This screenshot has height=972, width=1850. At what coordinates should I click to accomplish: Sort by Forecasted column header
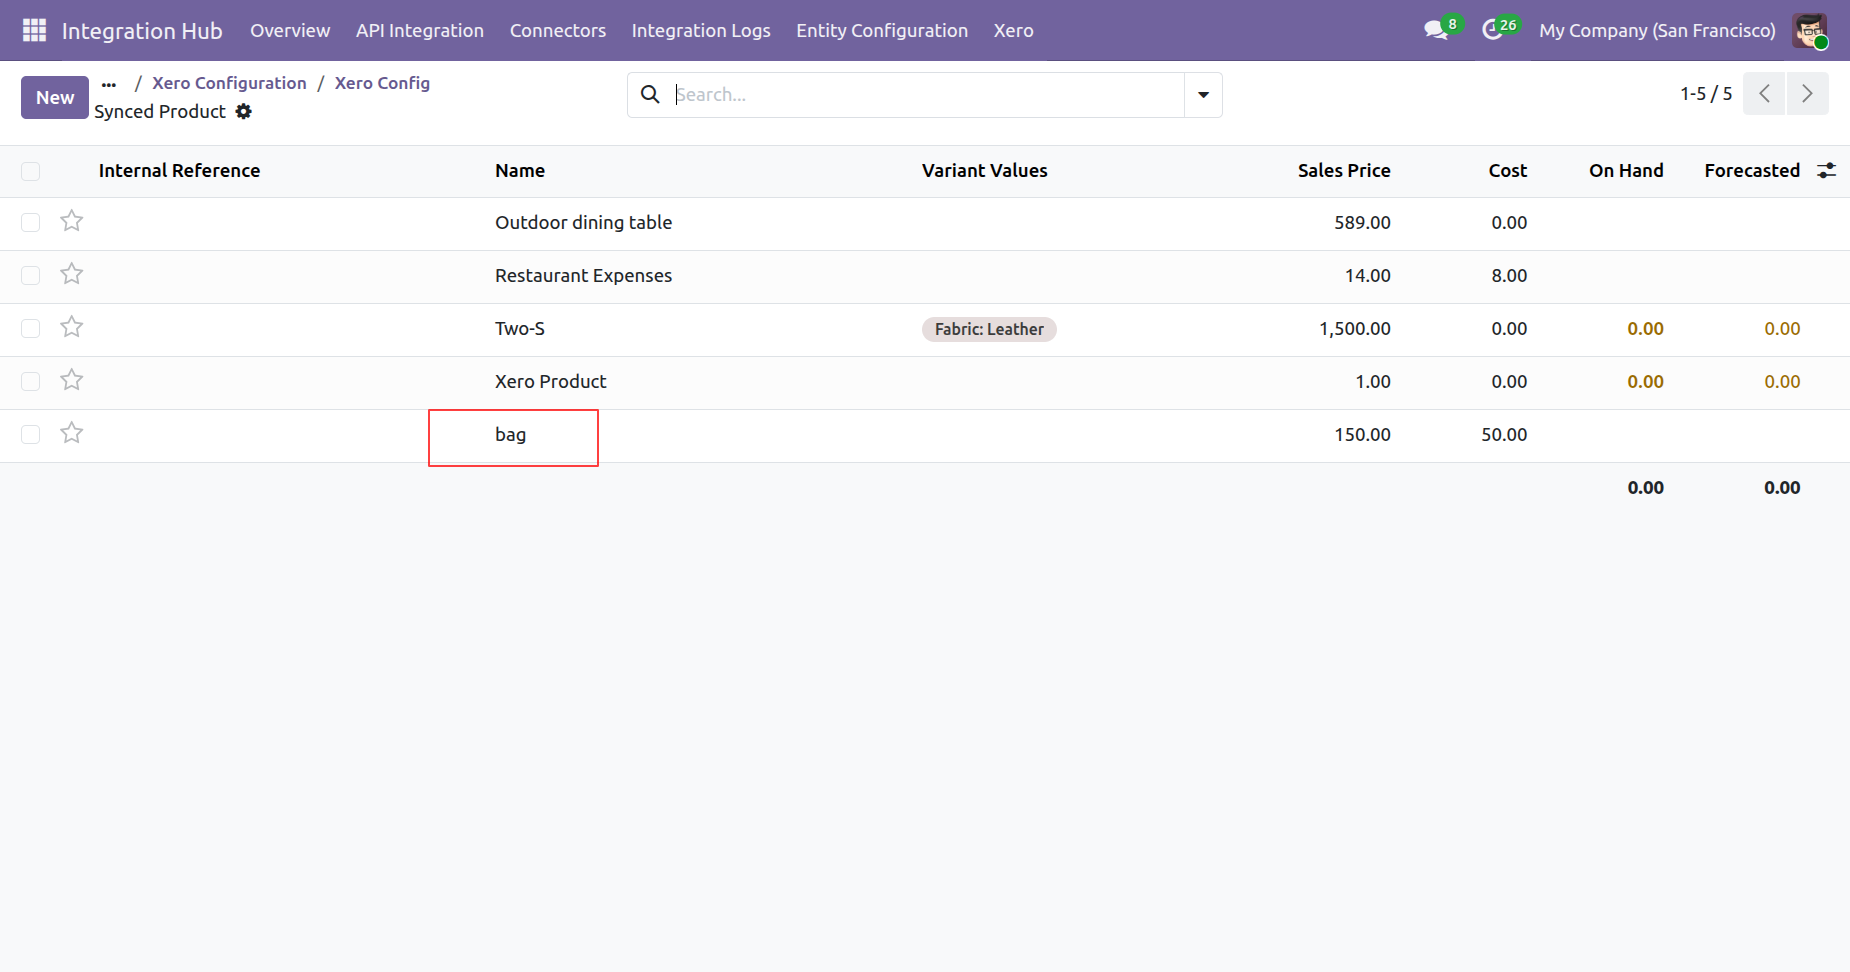[1752, 171]
